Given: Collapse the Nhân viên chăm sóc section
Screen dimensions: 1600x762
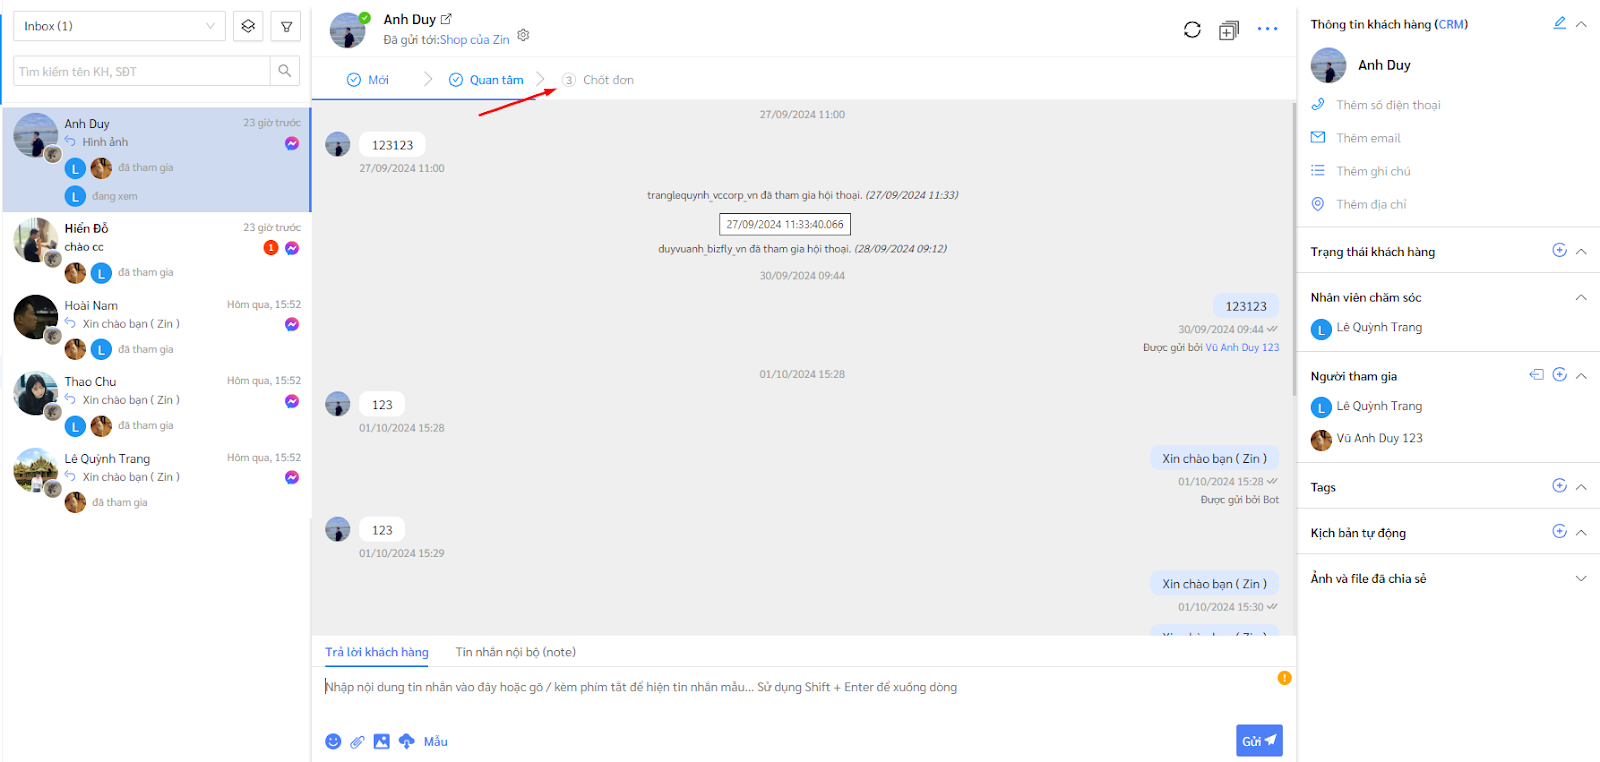Looking at the screenshot, I should 1581,297.
